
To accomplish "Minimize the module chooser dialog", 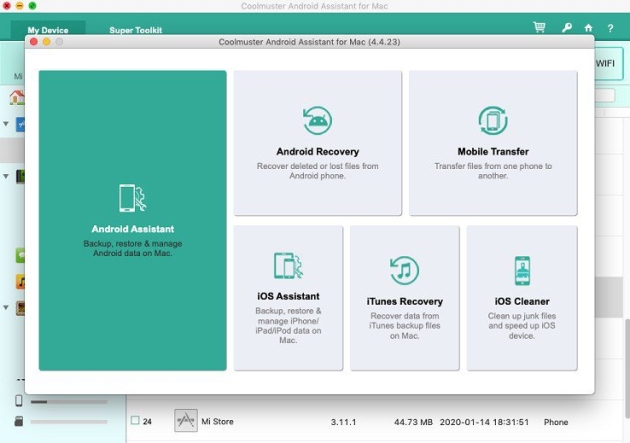I will (47, 42).
